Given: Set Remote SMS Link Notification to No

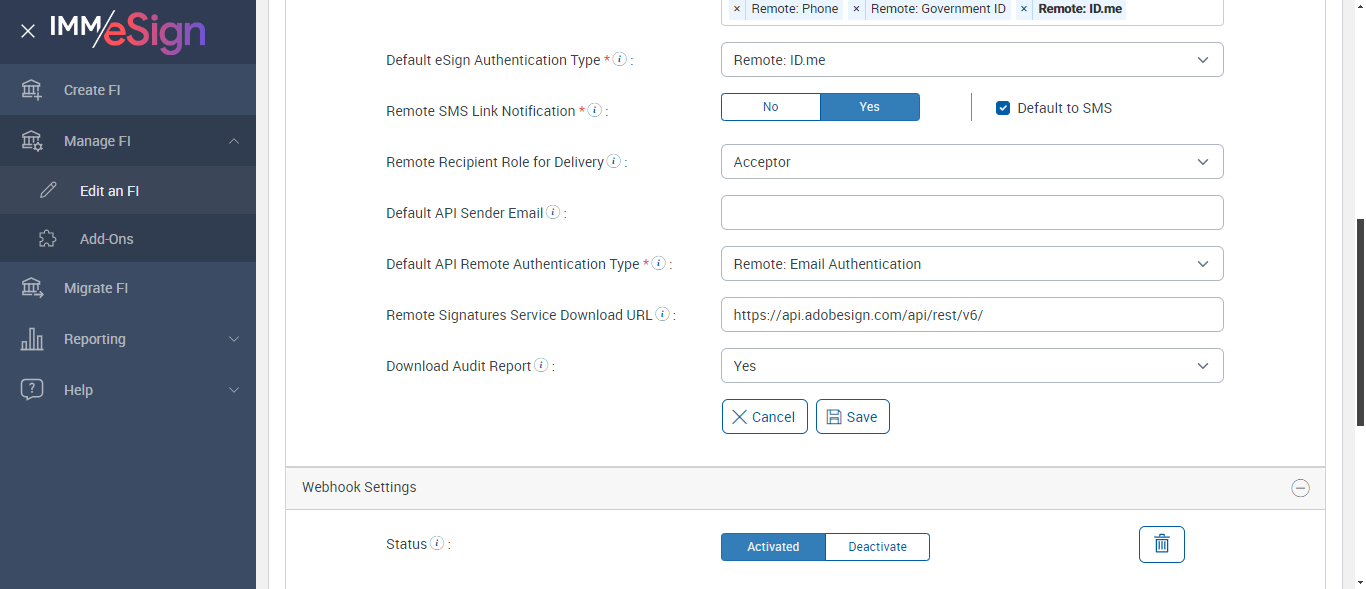Looking at the screenshot, I should [770, 107].
